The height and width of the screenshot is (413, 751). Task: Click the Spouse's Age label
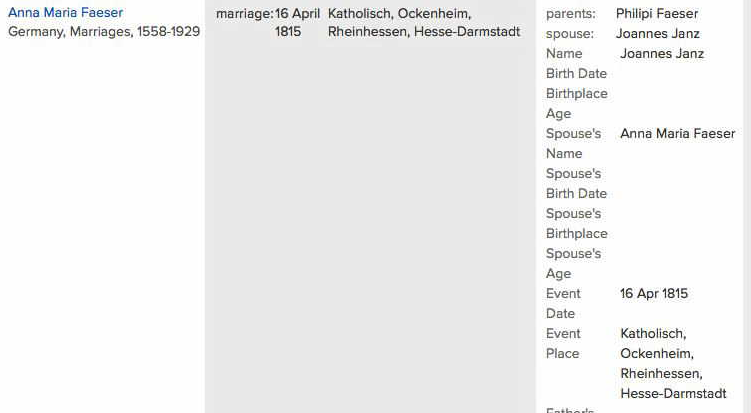pyautogui.click(x=573, y=263)
